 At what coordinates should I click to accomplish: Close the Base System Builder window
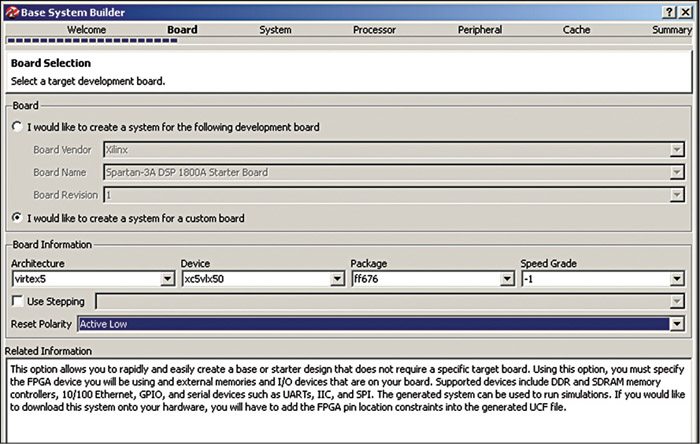click(x=685, y=10)
